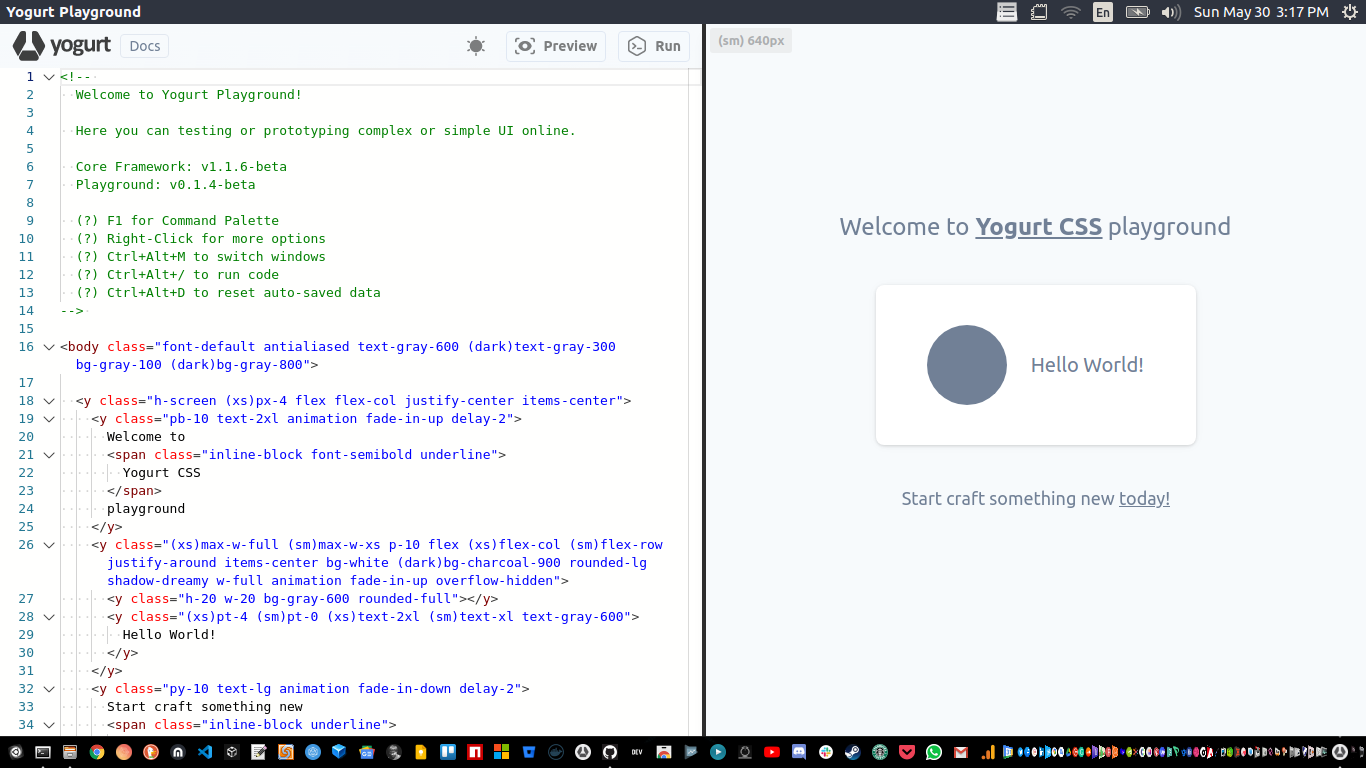
Task: Open the Preview panel
Action: click(555, 46)
